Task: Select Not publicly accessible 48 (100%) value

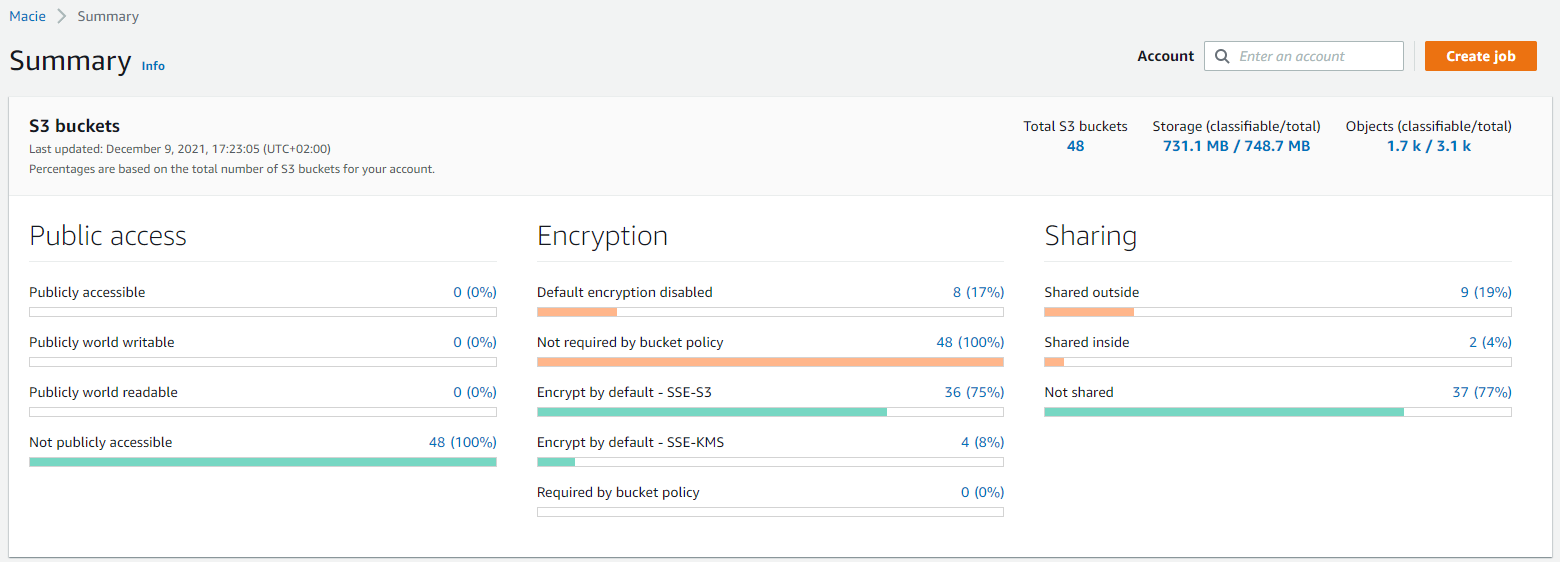Action: (463, 442)
